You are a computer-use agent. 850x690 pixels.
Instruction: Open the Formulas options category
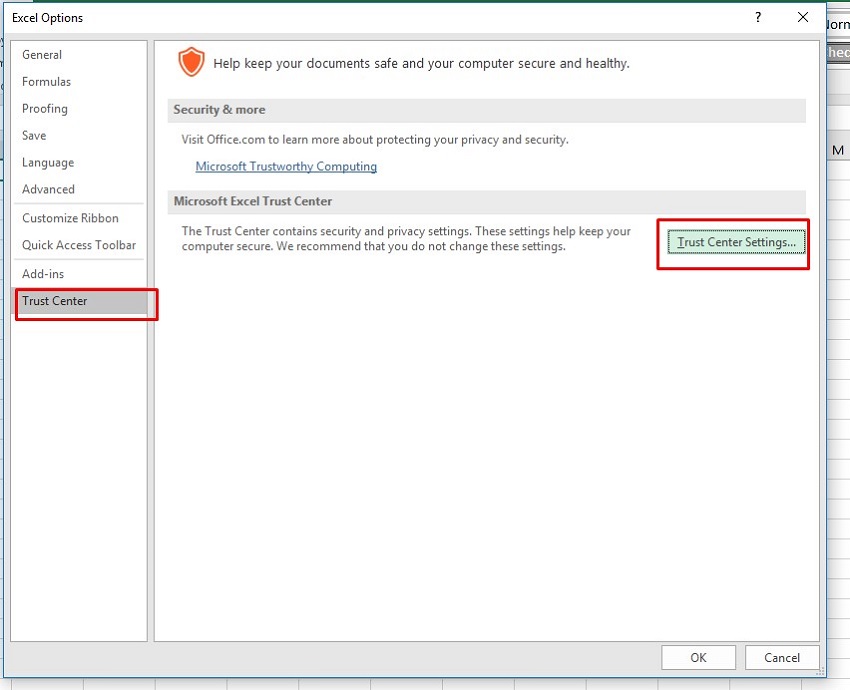(46, 82)
